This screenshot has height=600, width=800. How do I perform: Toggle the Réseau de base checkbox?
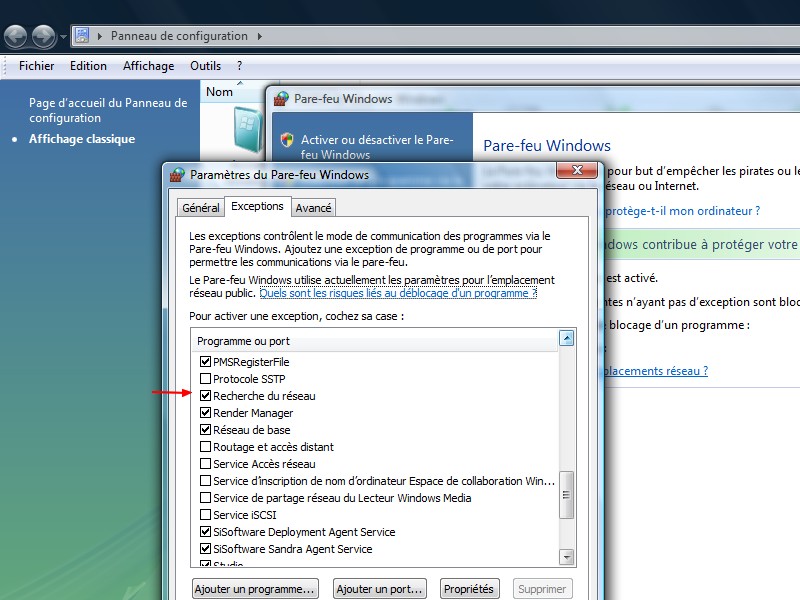(205, 430)
